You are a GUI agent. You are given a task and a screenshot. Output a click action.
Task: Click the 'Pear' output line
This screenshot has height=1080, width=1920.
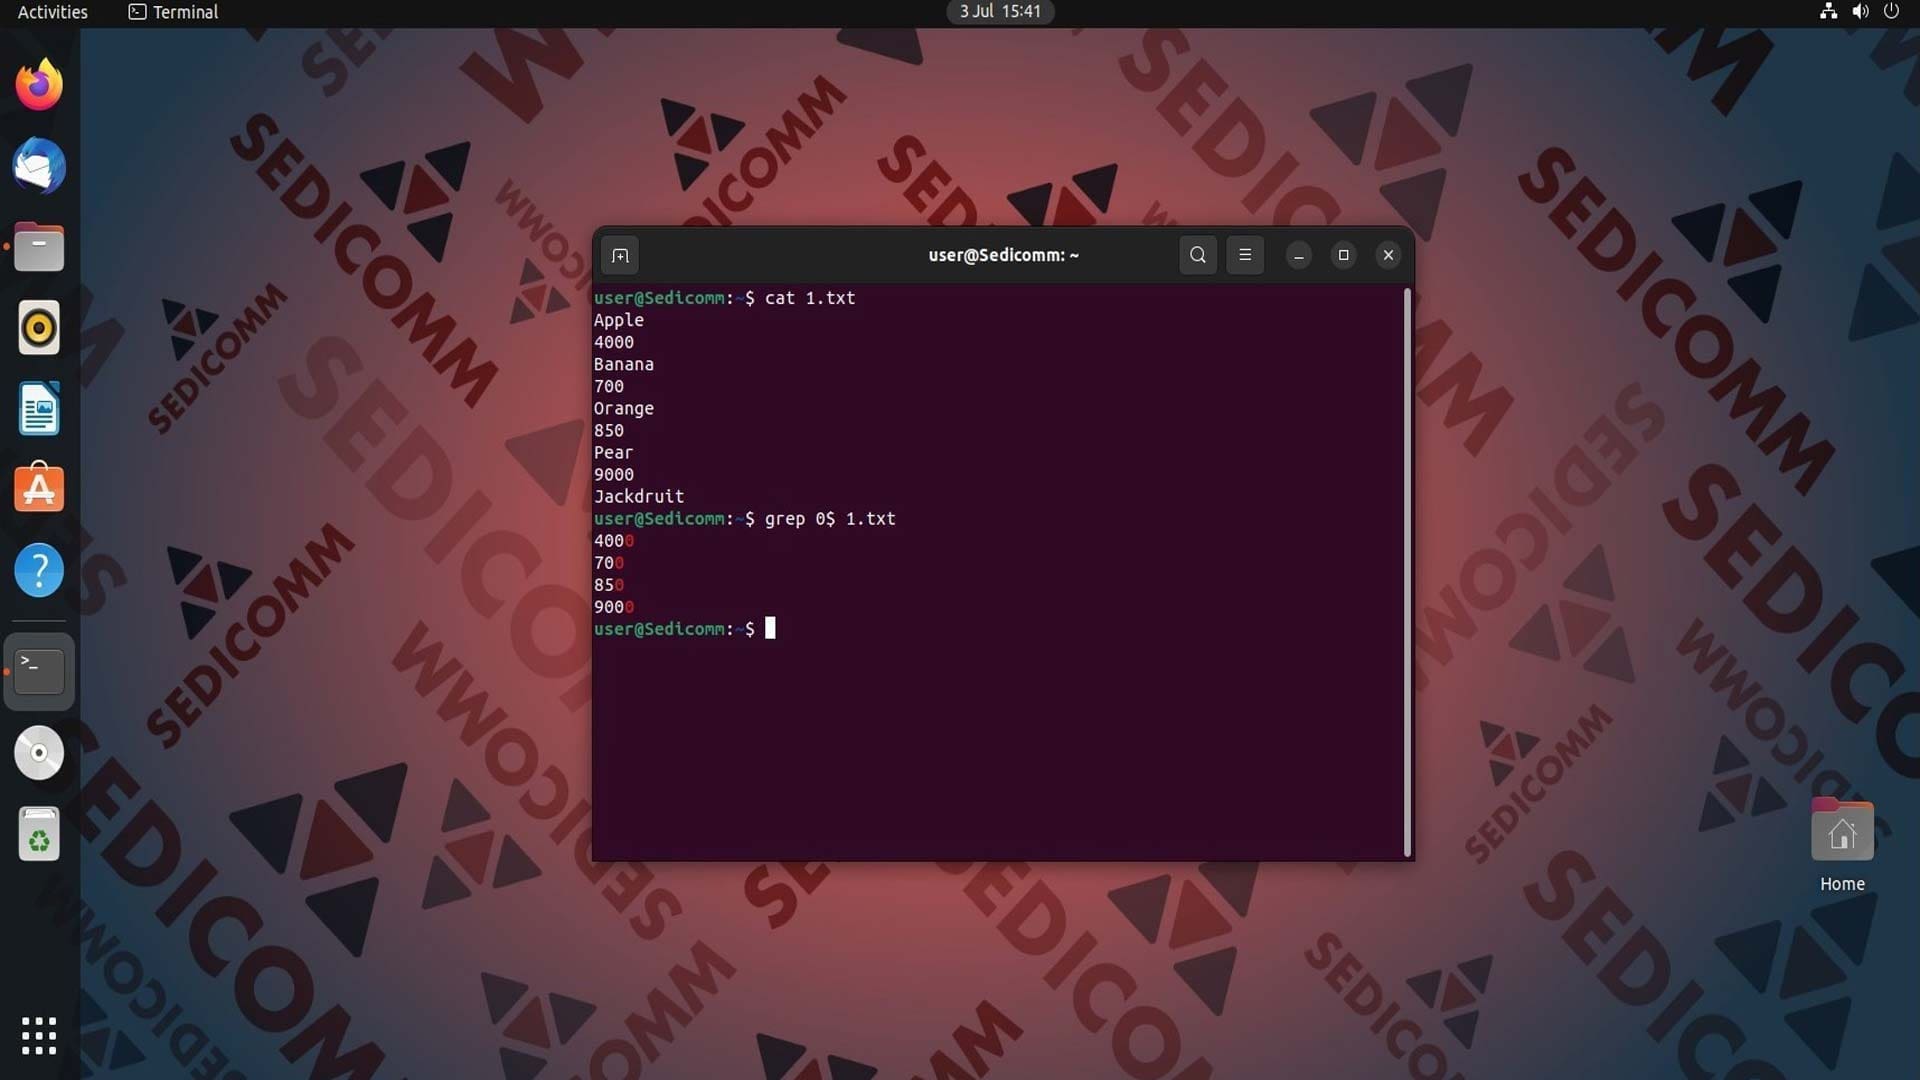pyautogui.click(x=614, y=452)
